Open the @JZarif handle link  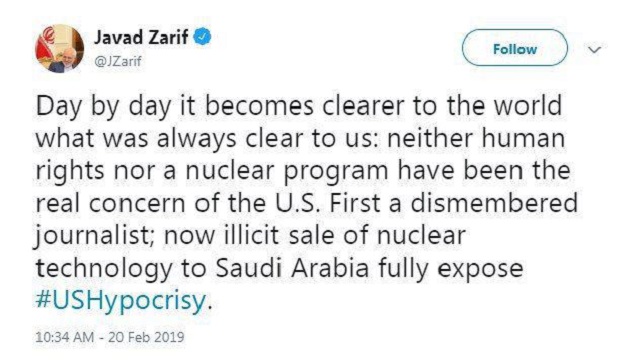tap(118, 61)
